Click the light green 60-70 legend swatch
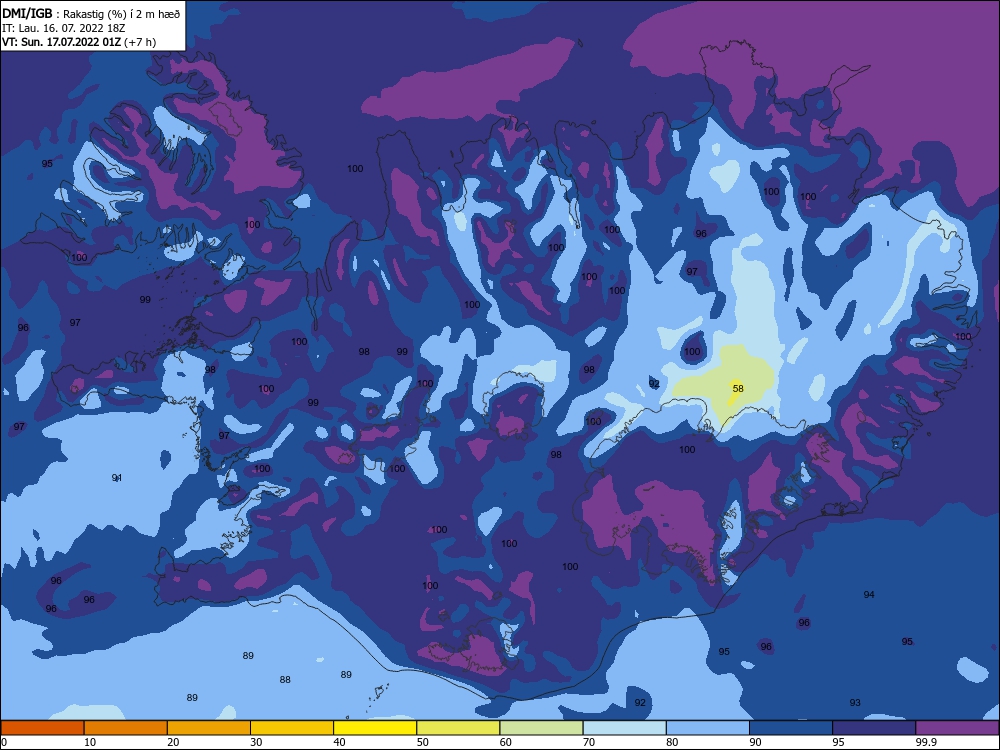The height and width of the screenshot is (750, 1000). pos(541,728)
